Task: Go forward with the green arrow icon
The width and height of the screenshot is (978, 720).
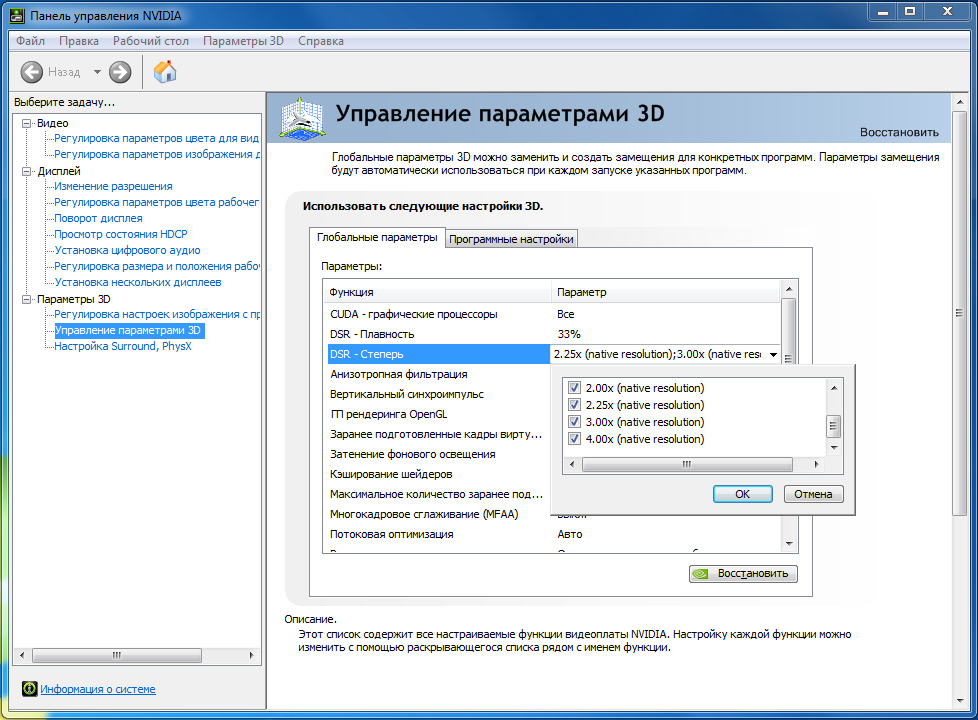Action: [120, 72]
